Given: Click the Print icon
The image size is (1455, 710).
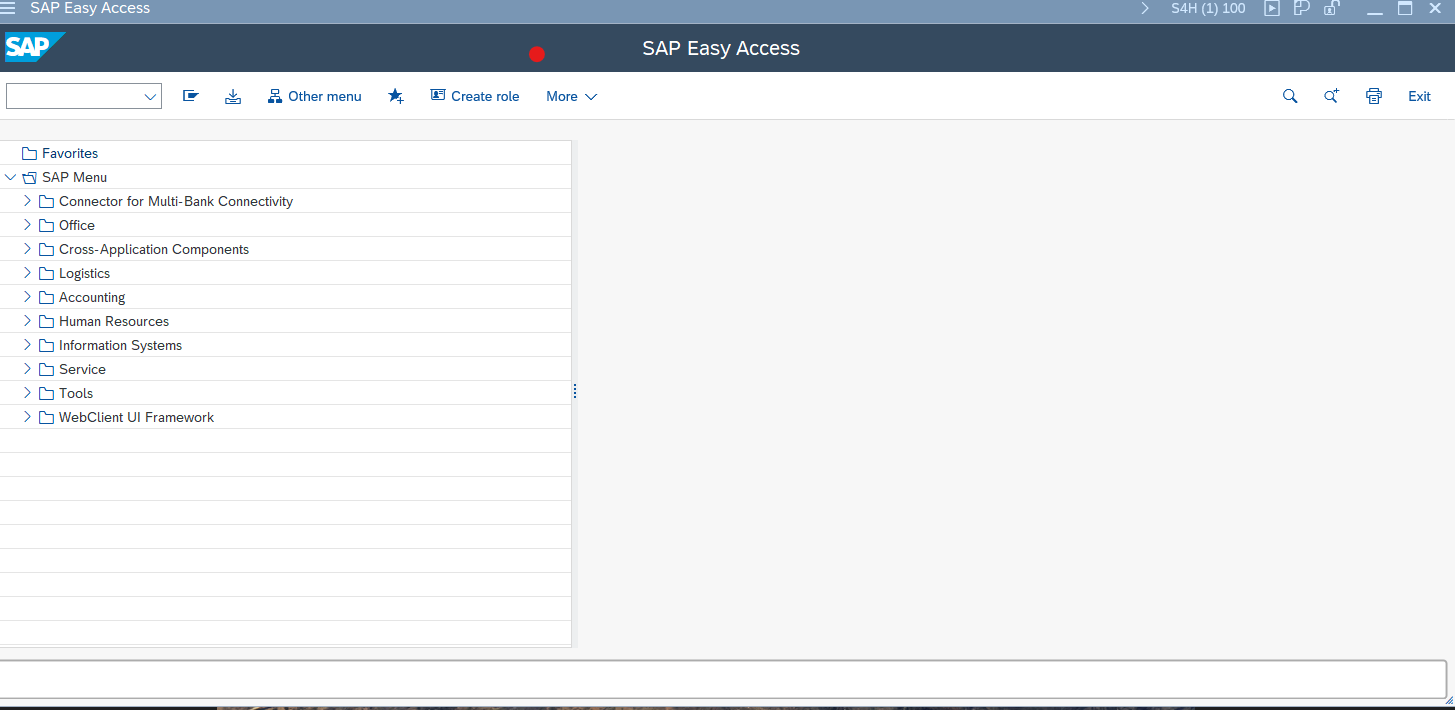Looking at the screenshot, I should pos(1374,96).
